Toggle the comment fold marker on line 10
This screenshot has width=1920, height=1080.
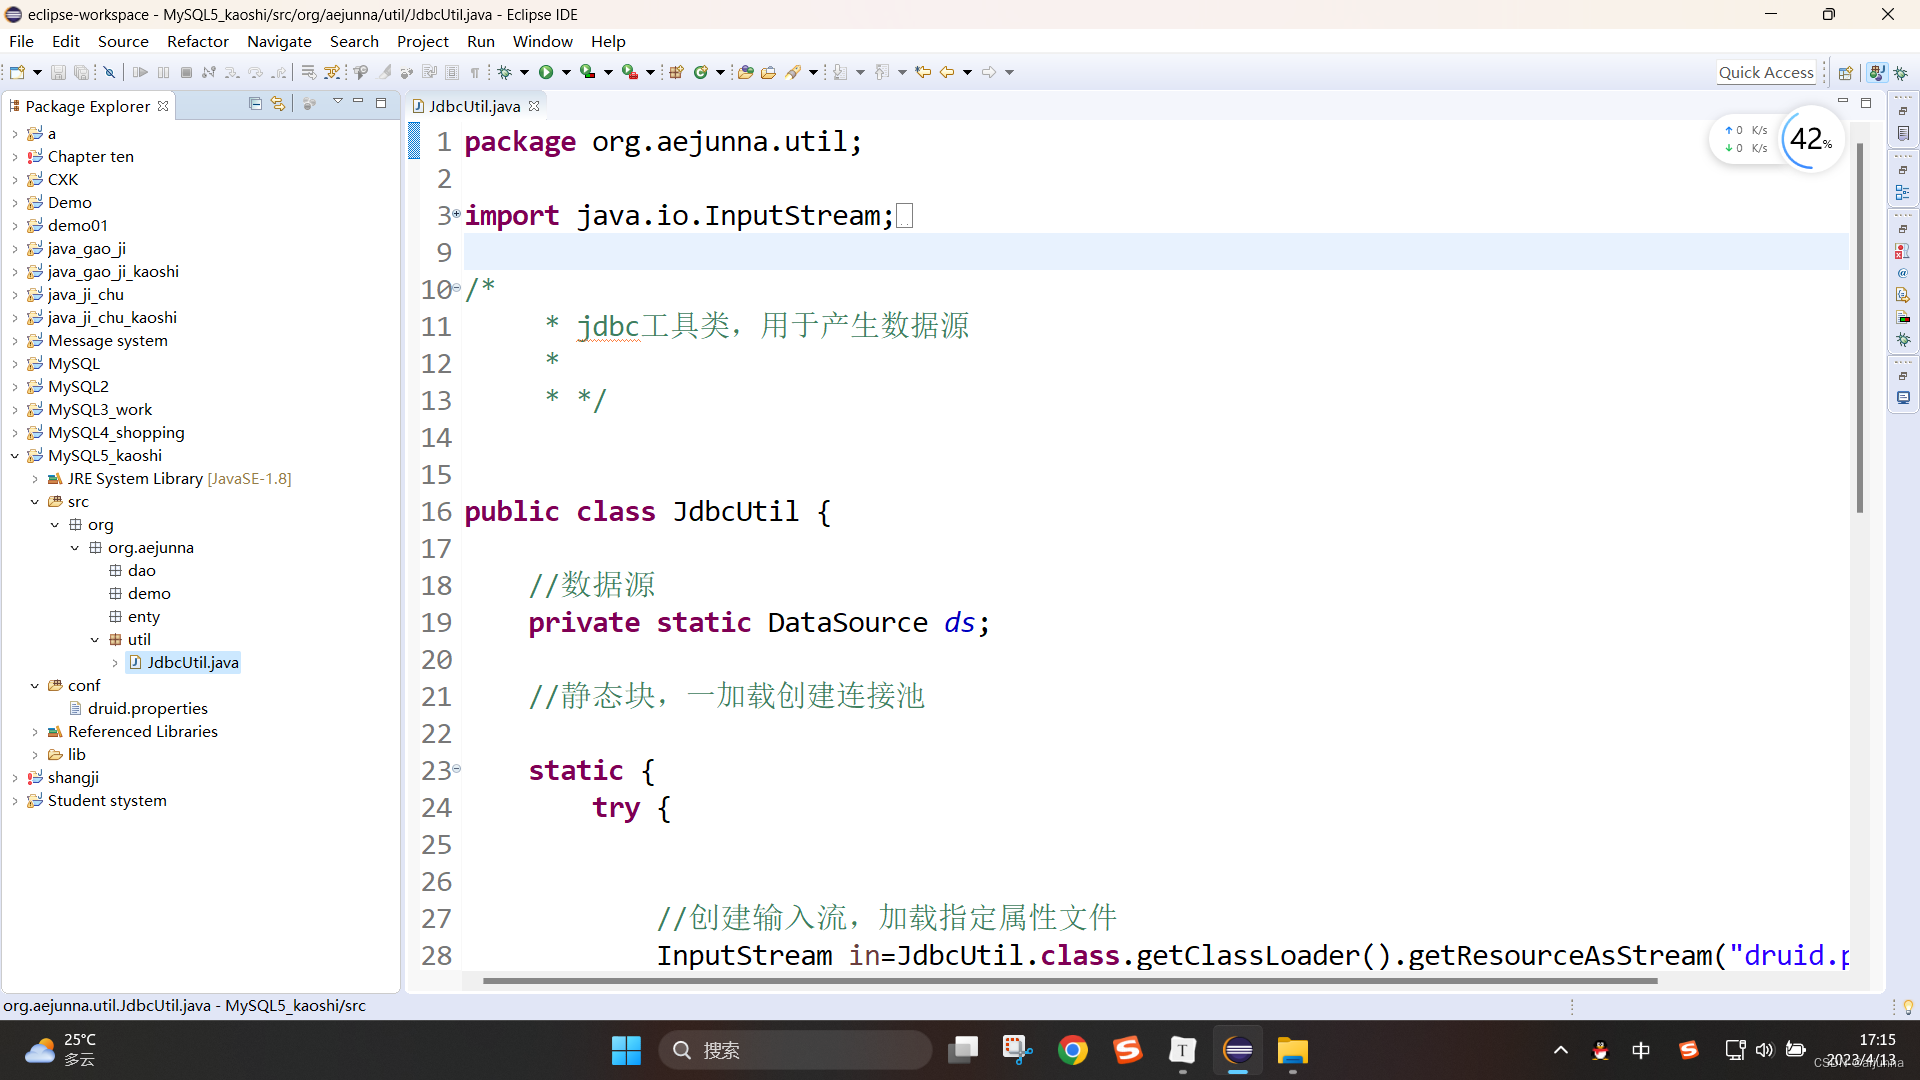click(457, 288)
